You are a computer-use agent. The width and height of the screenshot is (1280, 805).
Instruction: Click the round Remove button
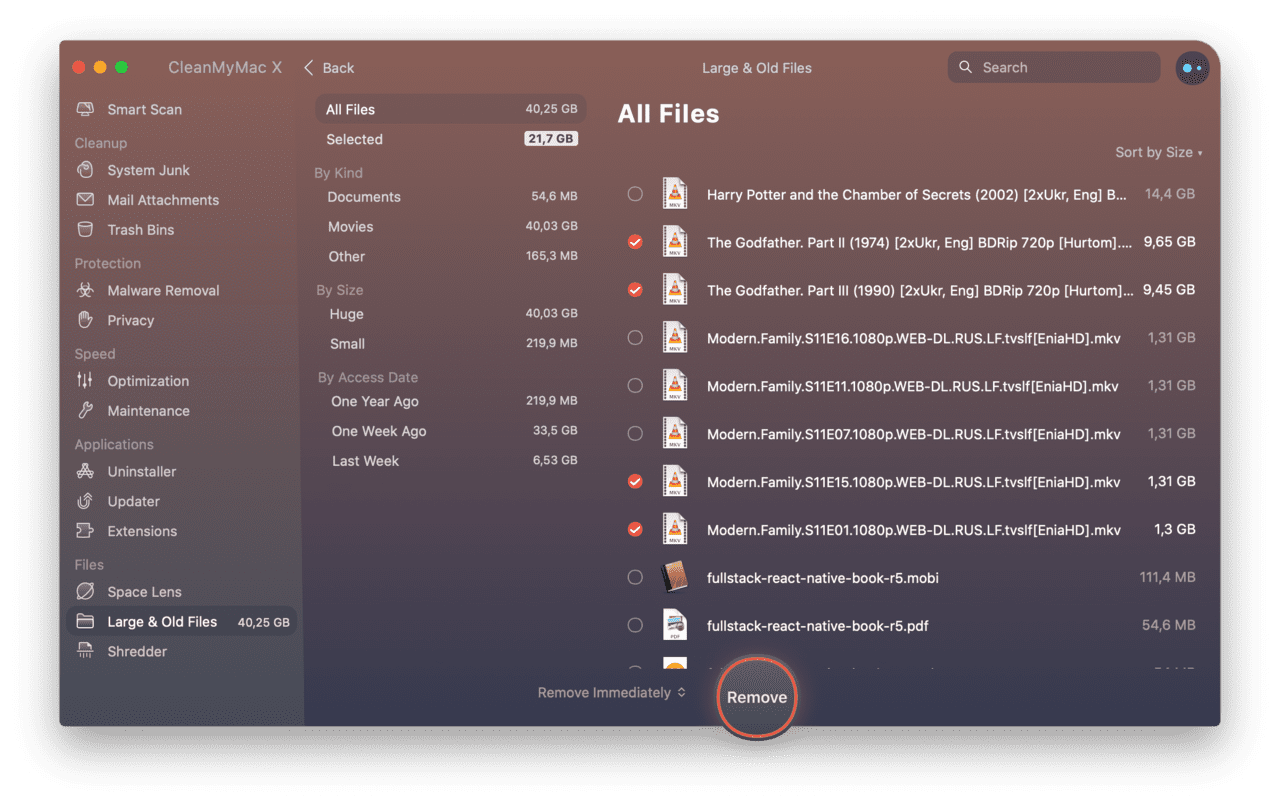(x=757, y=698)
